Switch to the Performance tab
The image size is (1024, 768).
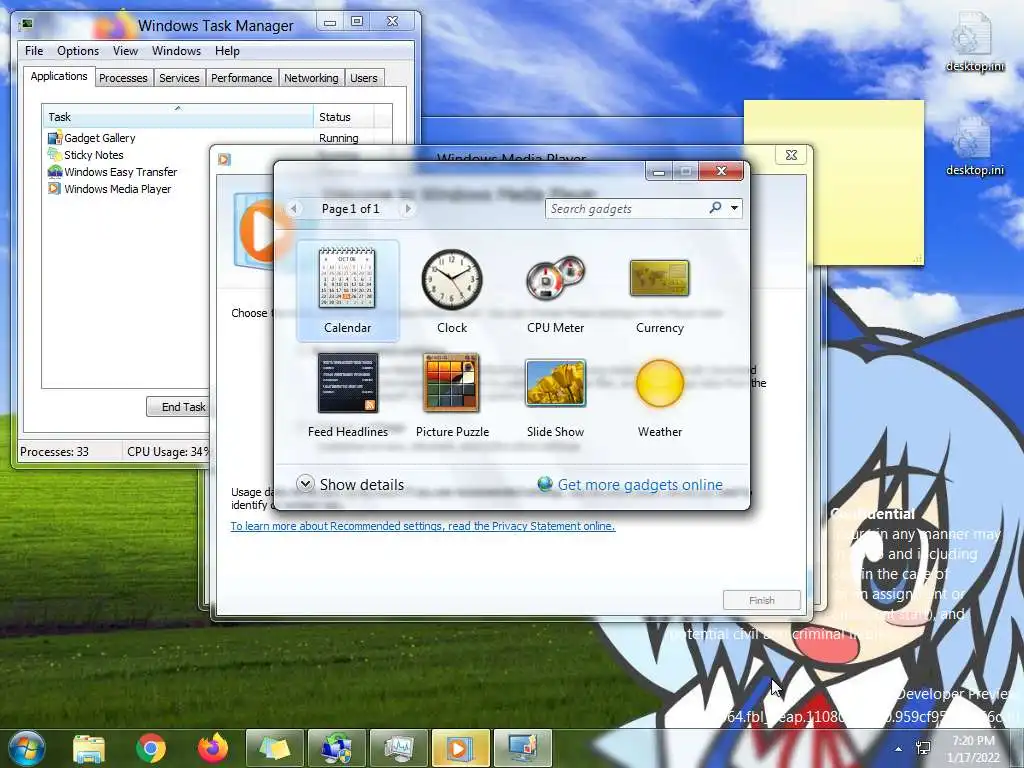click(x=242, y=78)
